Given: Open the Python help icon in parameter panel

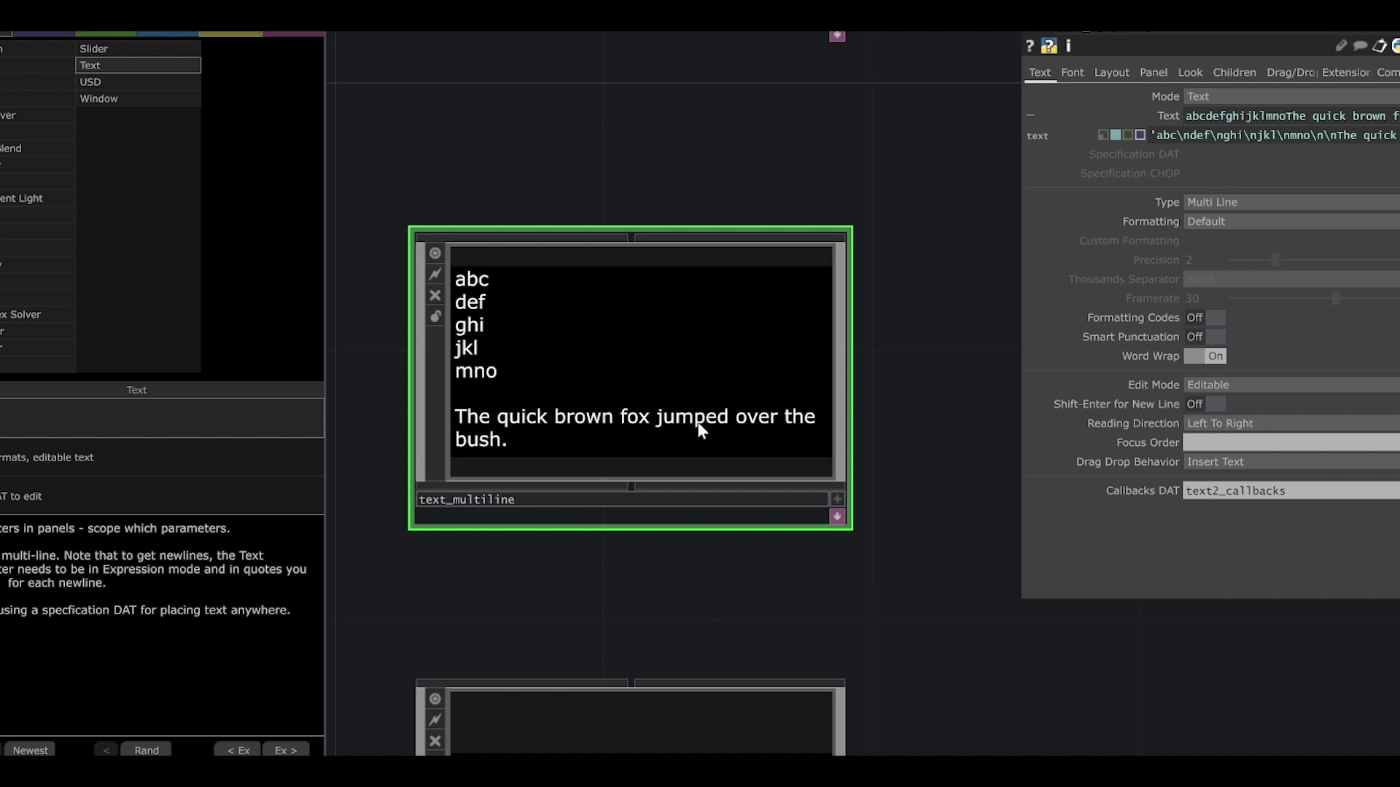Looking at the screenshot, I should 1049,46.
